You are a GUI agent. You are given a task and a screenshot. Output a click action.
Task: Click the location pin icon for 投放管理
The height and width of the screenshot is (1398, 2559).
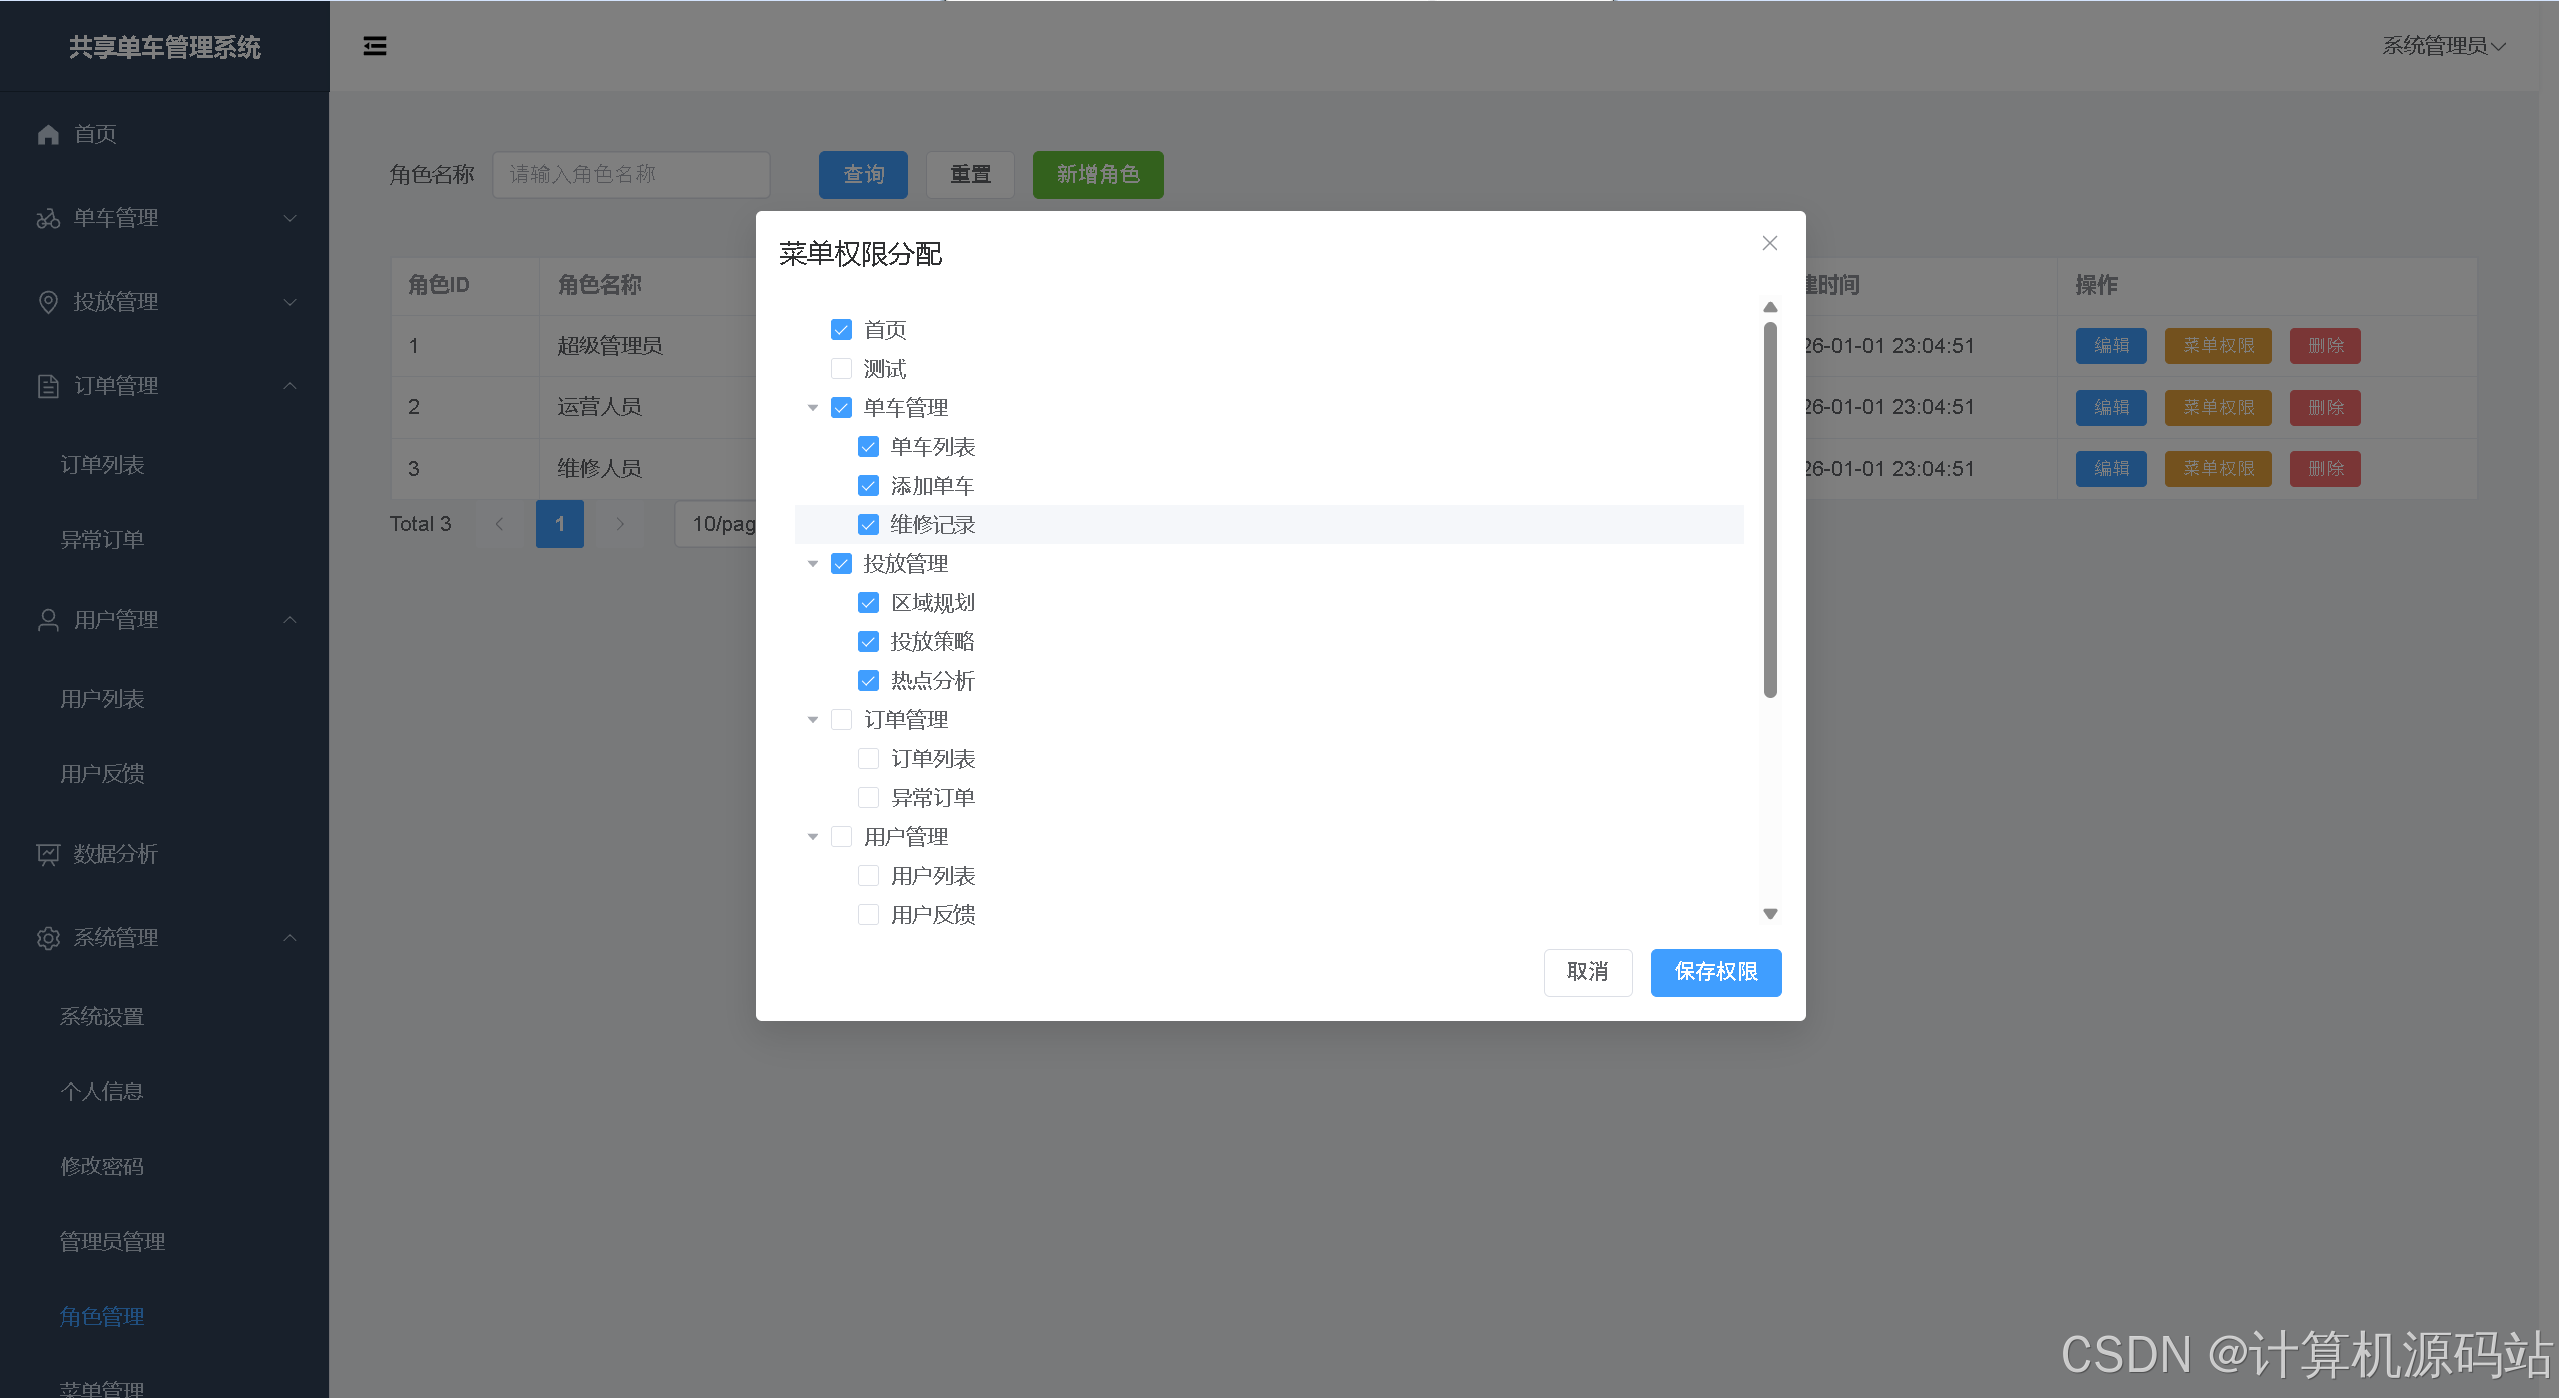tap(48, 302)
